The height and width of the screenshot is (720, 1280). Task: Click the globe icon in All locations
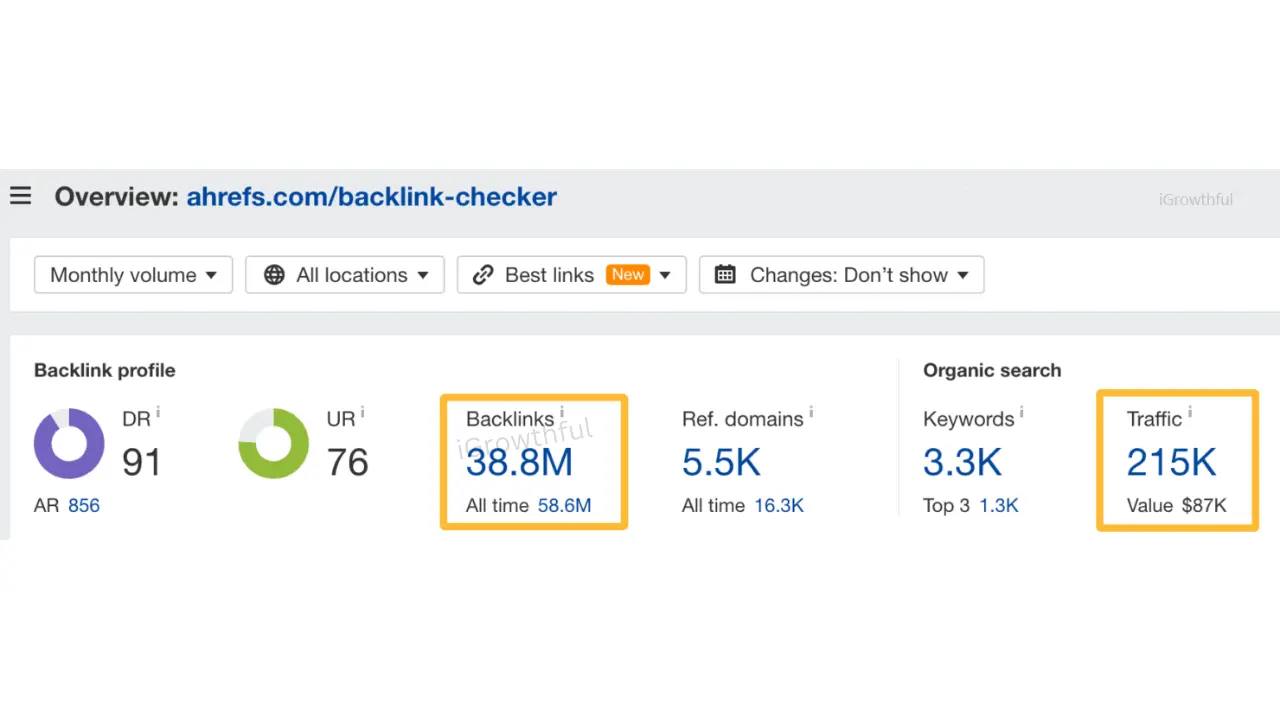pyautogui.click(x=274, y=275)
